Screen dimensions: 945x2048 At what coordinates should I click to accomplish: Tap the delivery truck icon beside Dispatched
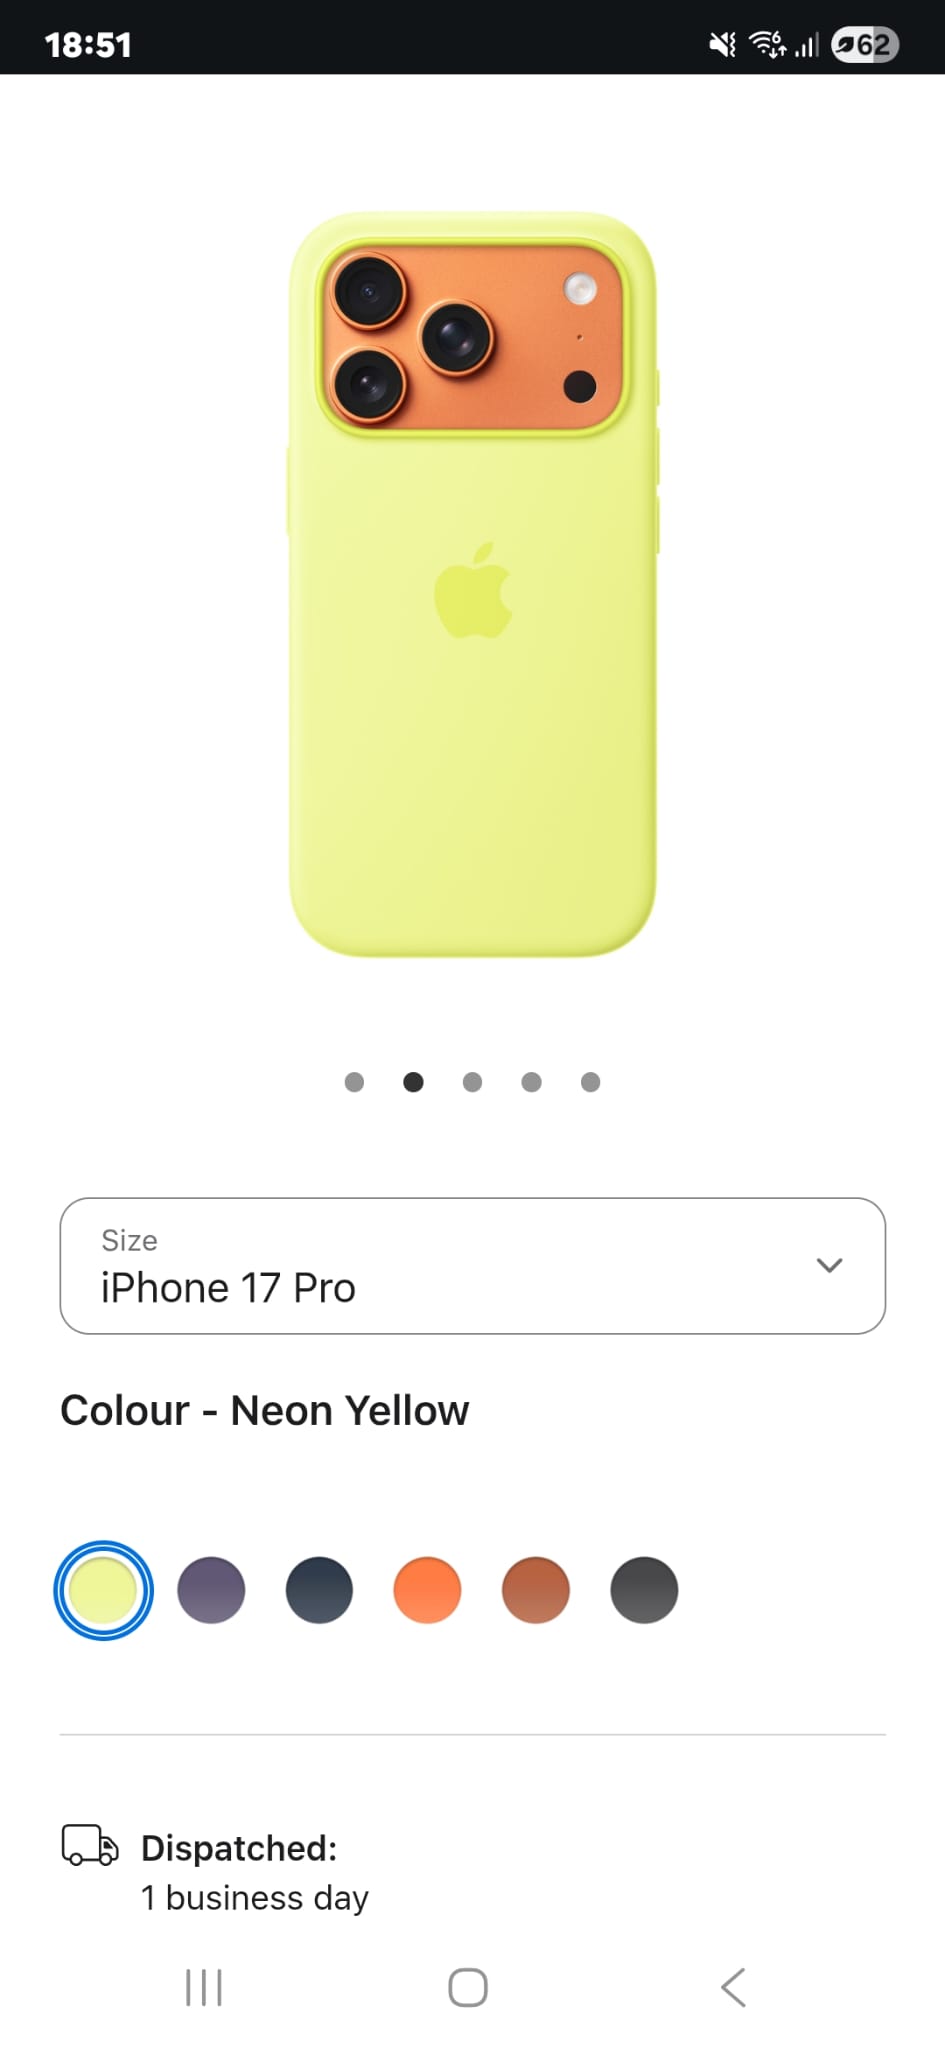tap(90, 1846)
